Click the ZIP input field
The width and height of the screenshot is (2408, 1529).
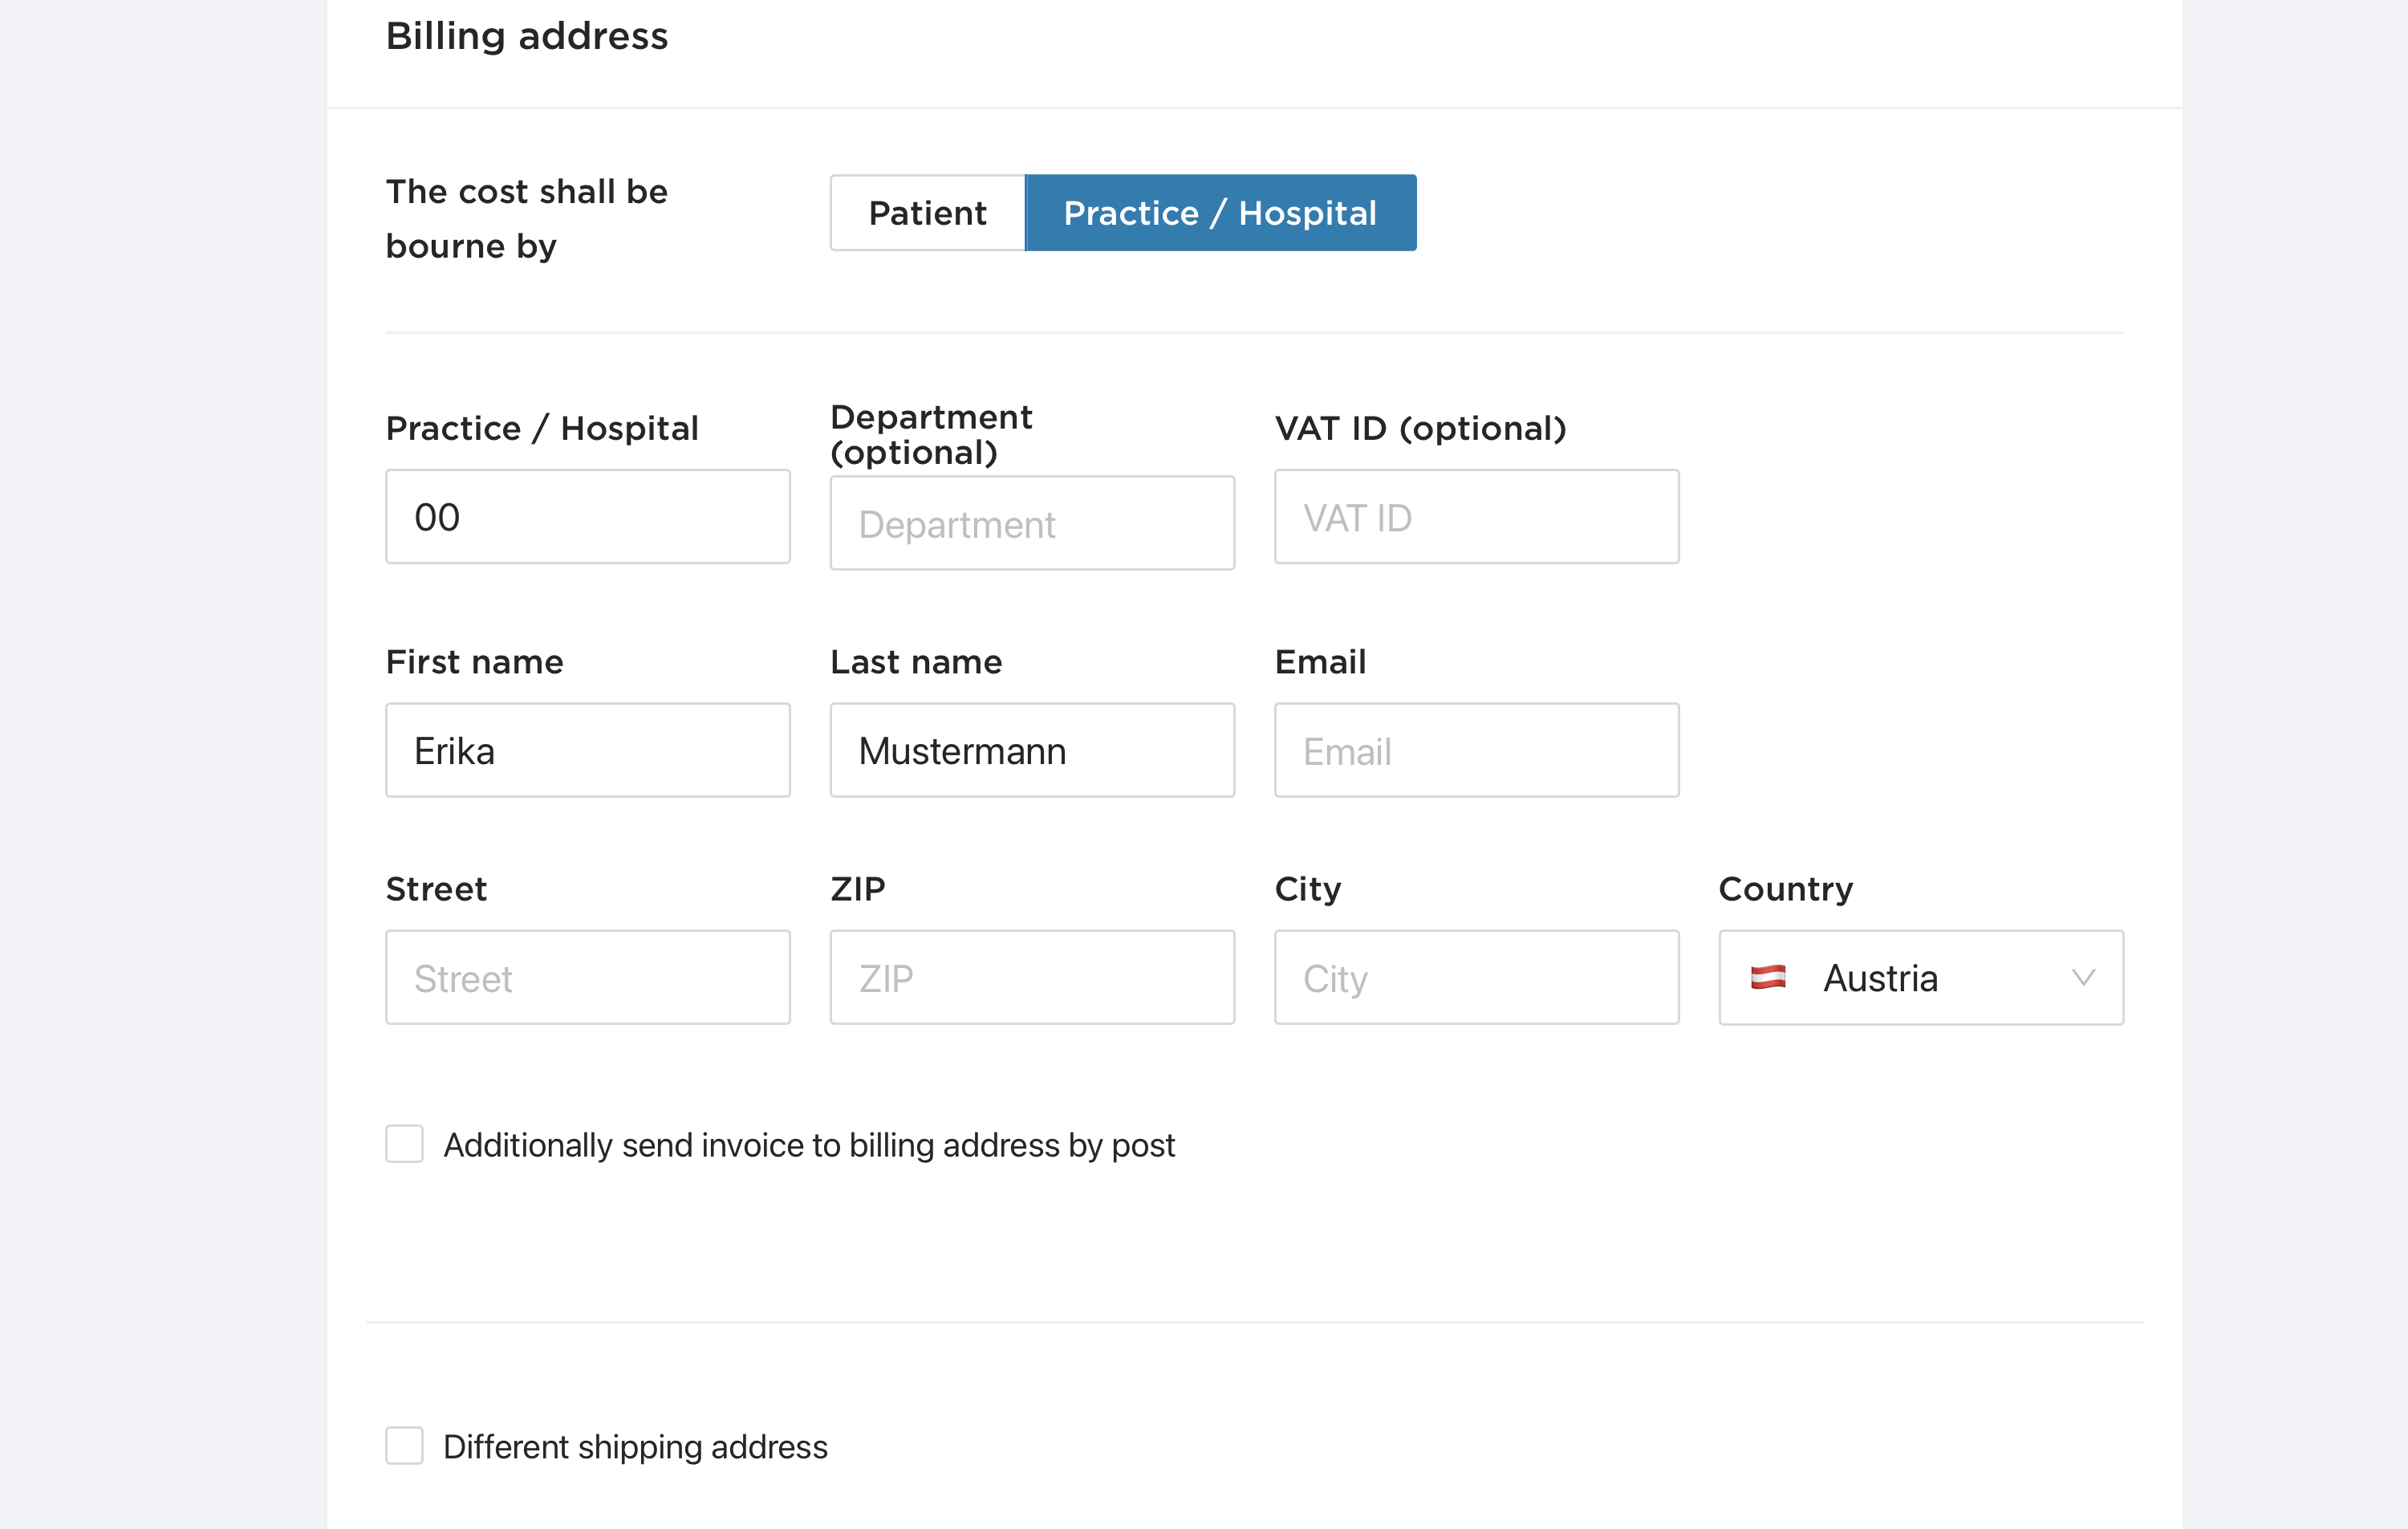[1032, 977]
